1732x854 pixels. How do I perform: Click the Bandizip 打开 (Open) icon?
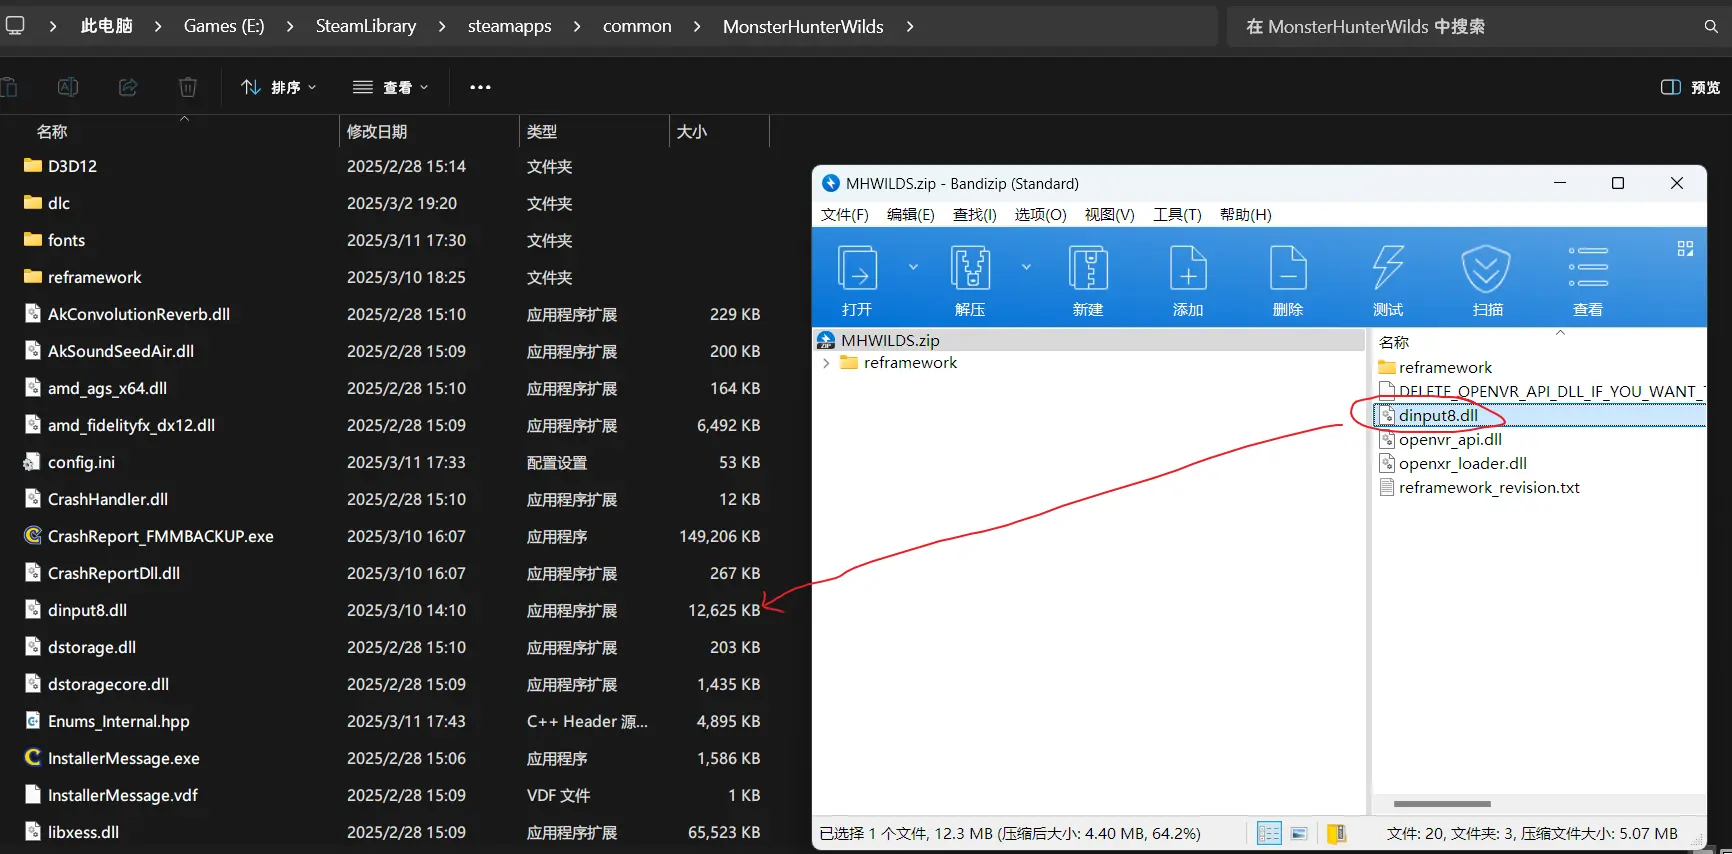pos(857,269)
